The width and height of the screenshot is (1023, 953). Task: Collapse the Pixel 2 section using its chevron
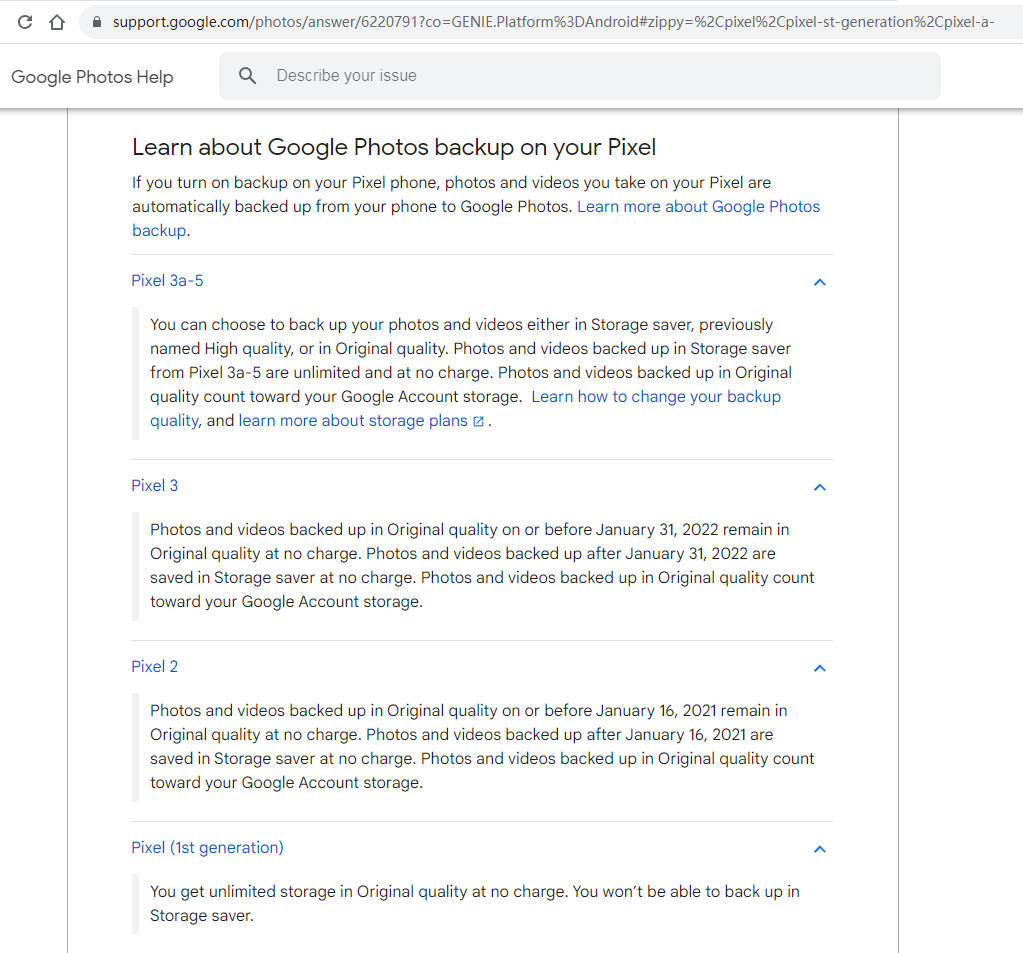[x=819, y=668]
